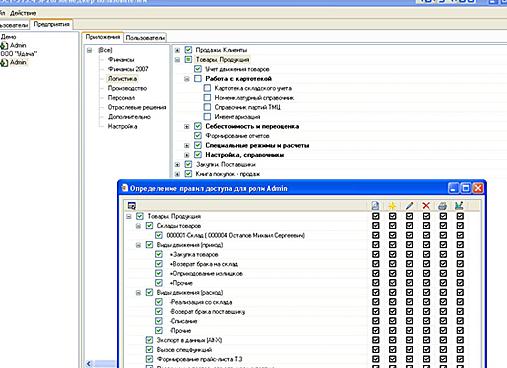Collapse the [Все] applications tree root
This screenshot has width=507, height=368.
[x=89, y=50]
